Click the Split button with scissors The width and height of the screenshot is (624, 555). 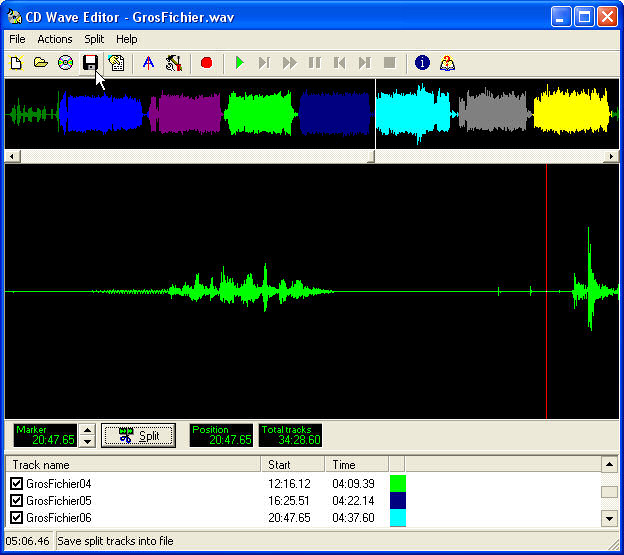point(138,435)
